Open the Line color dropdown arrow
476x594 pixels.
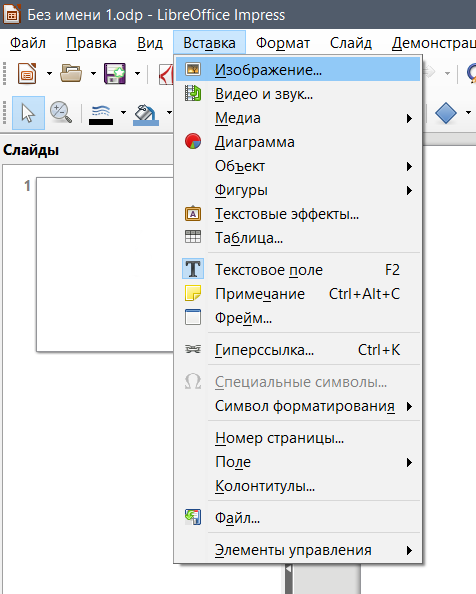[x=123, y=113]
